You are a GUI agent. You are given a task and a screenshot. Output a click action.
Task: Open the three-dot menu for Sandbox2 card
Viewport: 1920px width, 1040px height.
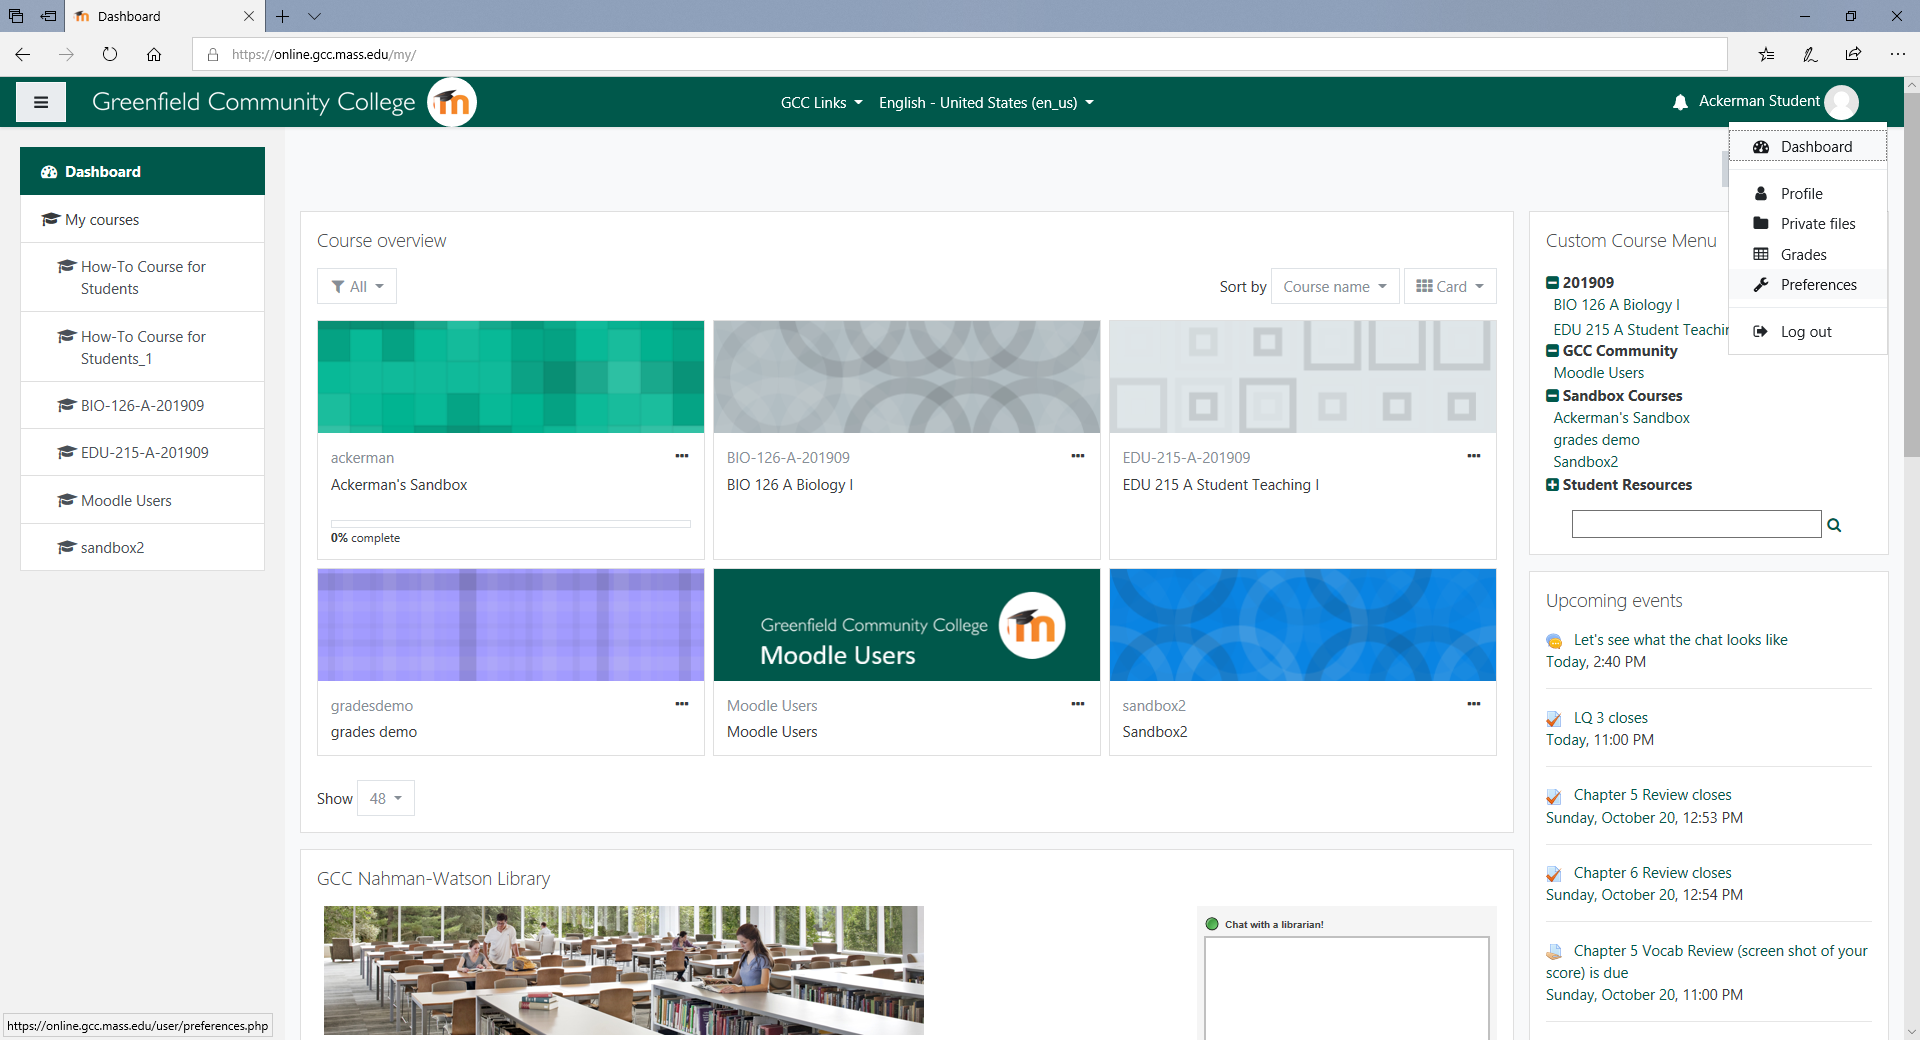[1474, 704]
